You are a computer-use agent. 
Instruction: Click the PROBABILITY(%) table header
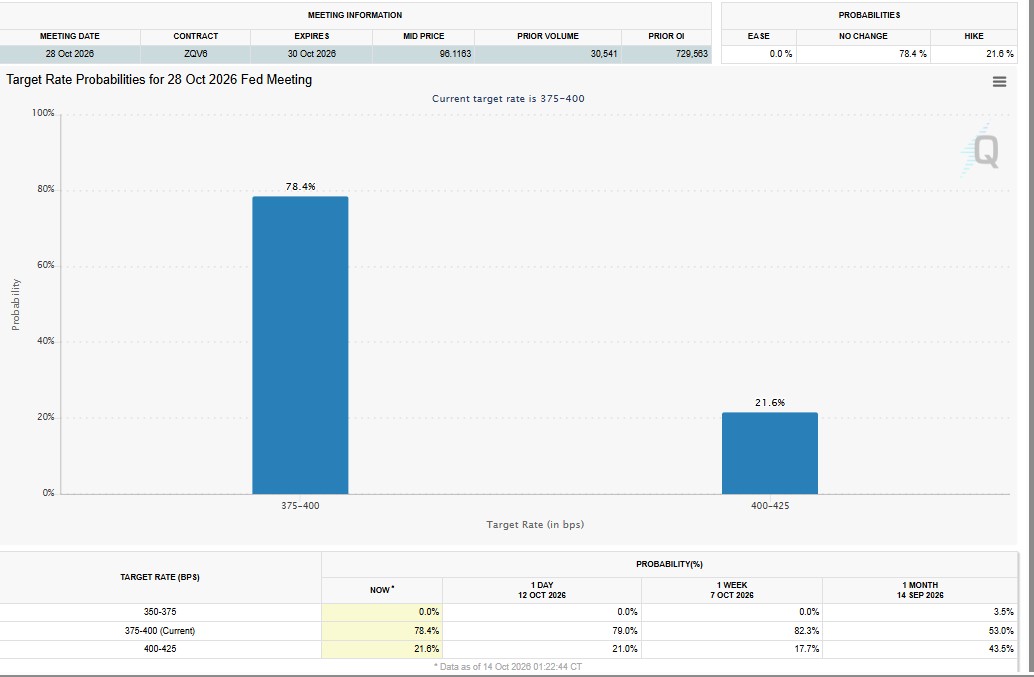pos(669,564)
